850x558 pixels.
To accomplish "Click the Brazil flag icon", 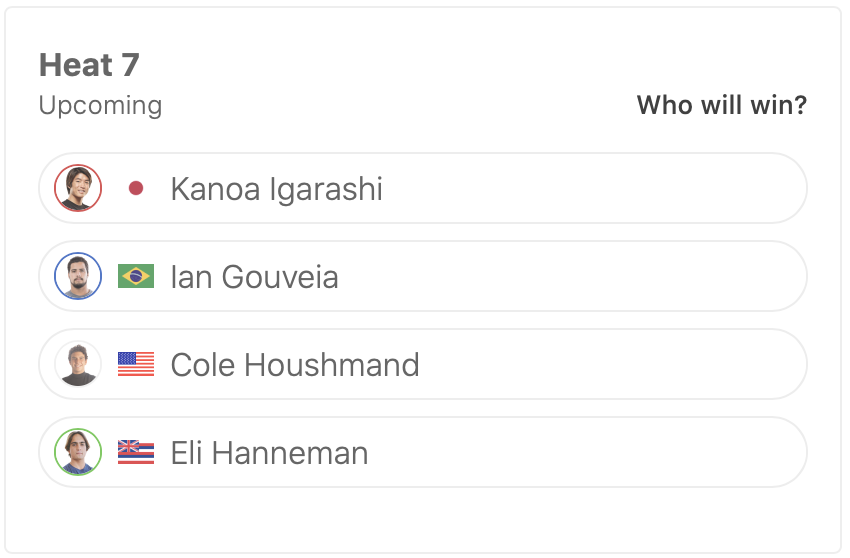I will [136, 276].
